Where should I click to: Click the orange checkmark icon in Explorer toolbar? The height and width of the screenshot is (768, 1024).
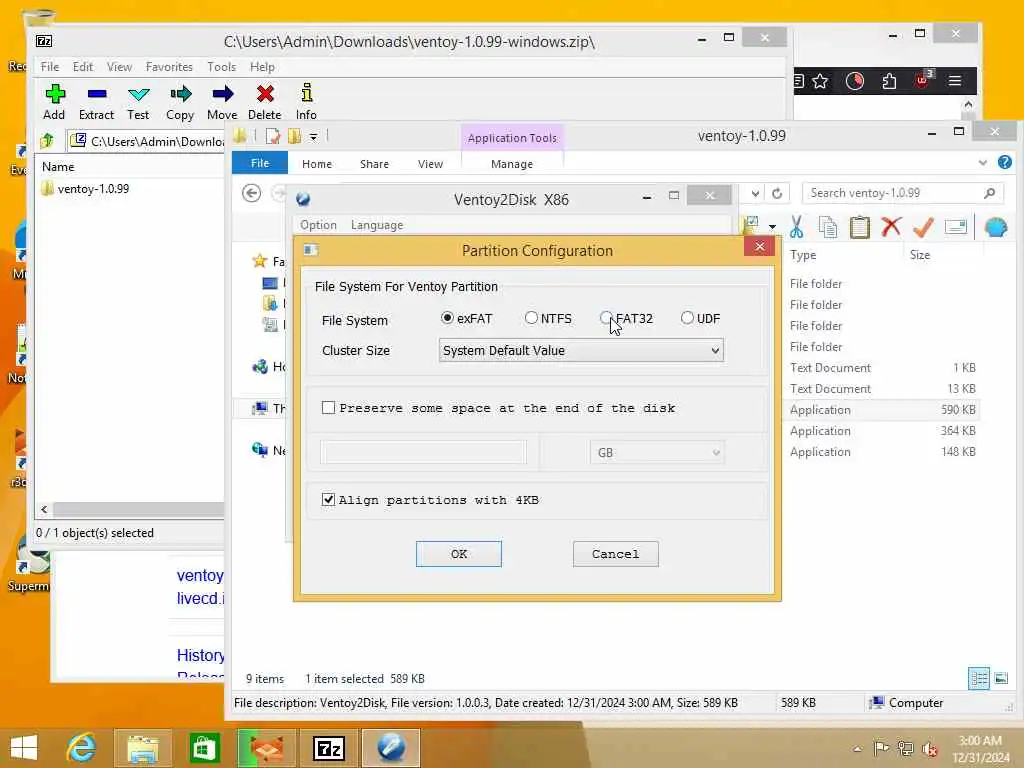coord(923,227)
